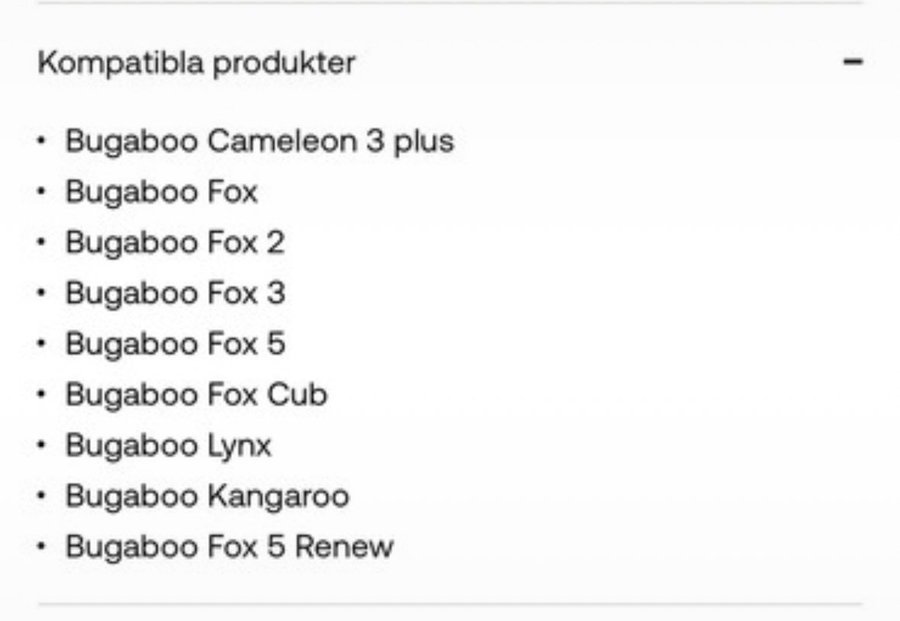Click the bullet beside Bugaboo Fox Cub
The image size is (900, 621).
pyautogui.click(x=41, y=395)
